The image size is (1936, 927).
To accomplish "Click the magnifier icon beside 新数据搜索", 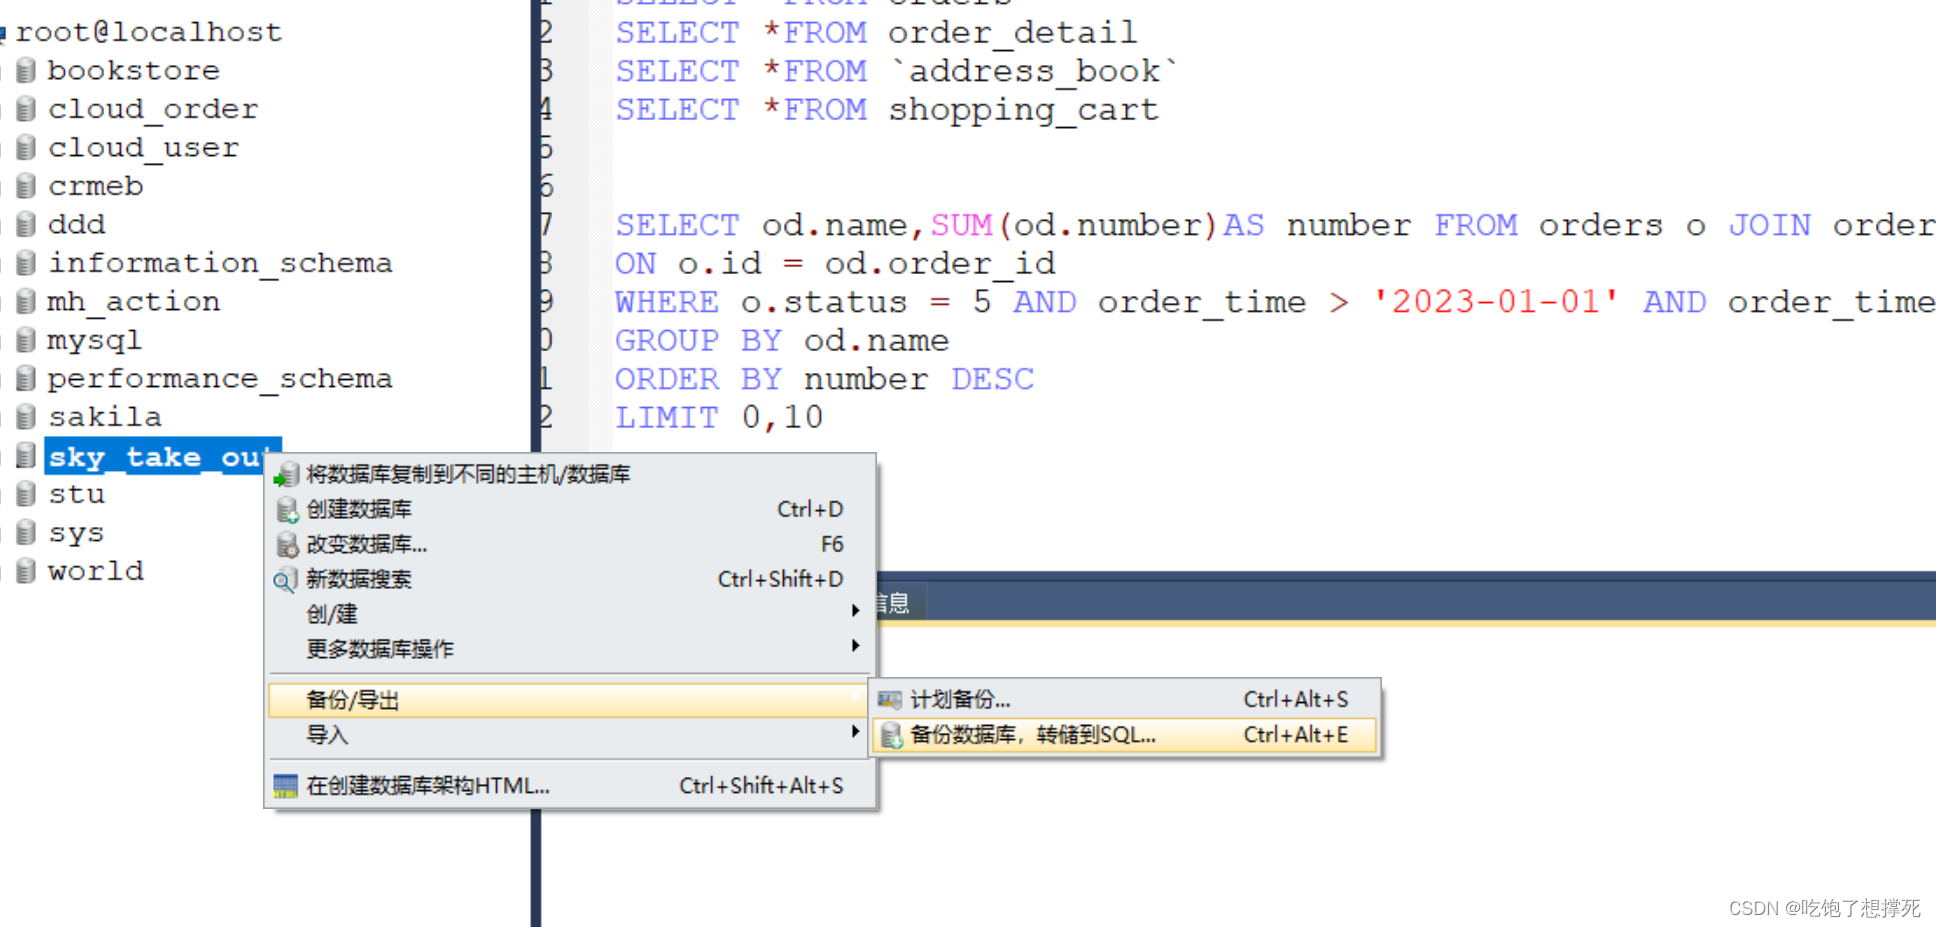I will coord(286,580).
